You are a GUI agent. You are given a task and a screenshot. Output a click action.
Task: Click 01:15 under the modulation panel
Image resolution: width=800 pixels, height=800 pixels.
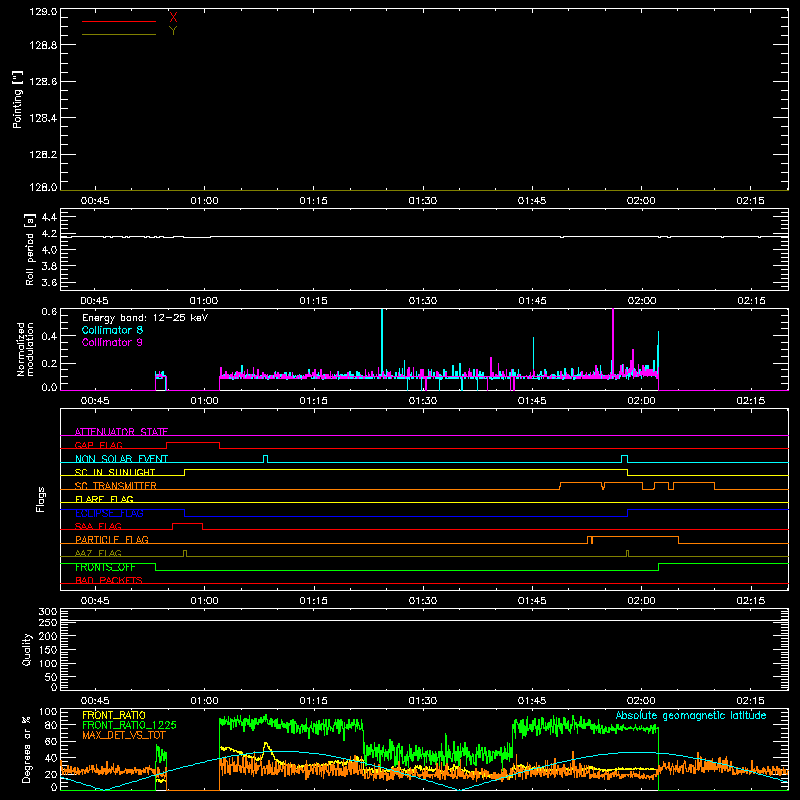[x=313, y=401]
